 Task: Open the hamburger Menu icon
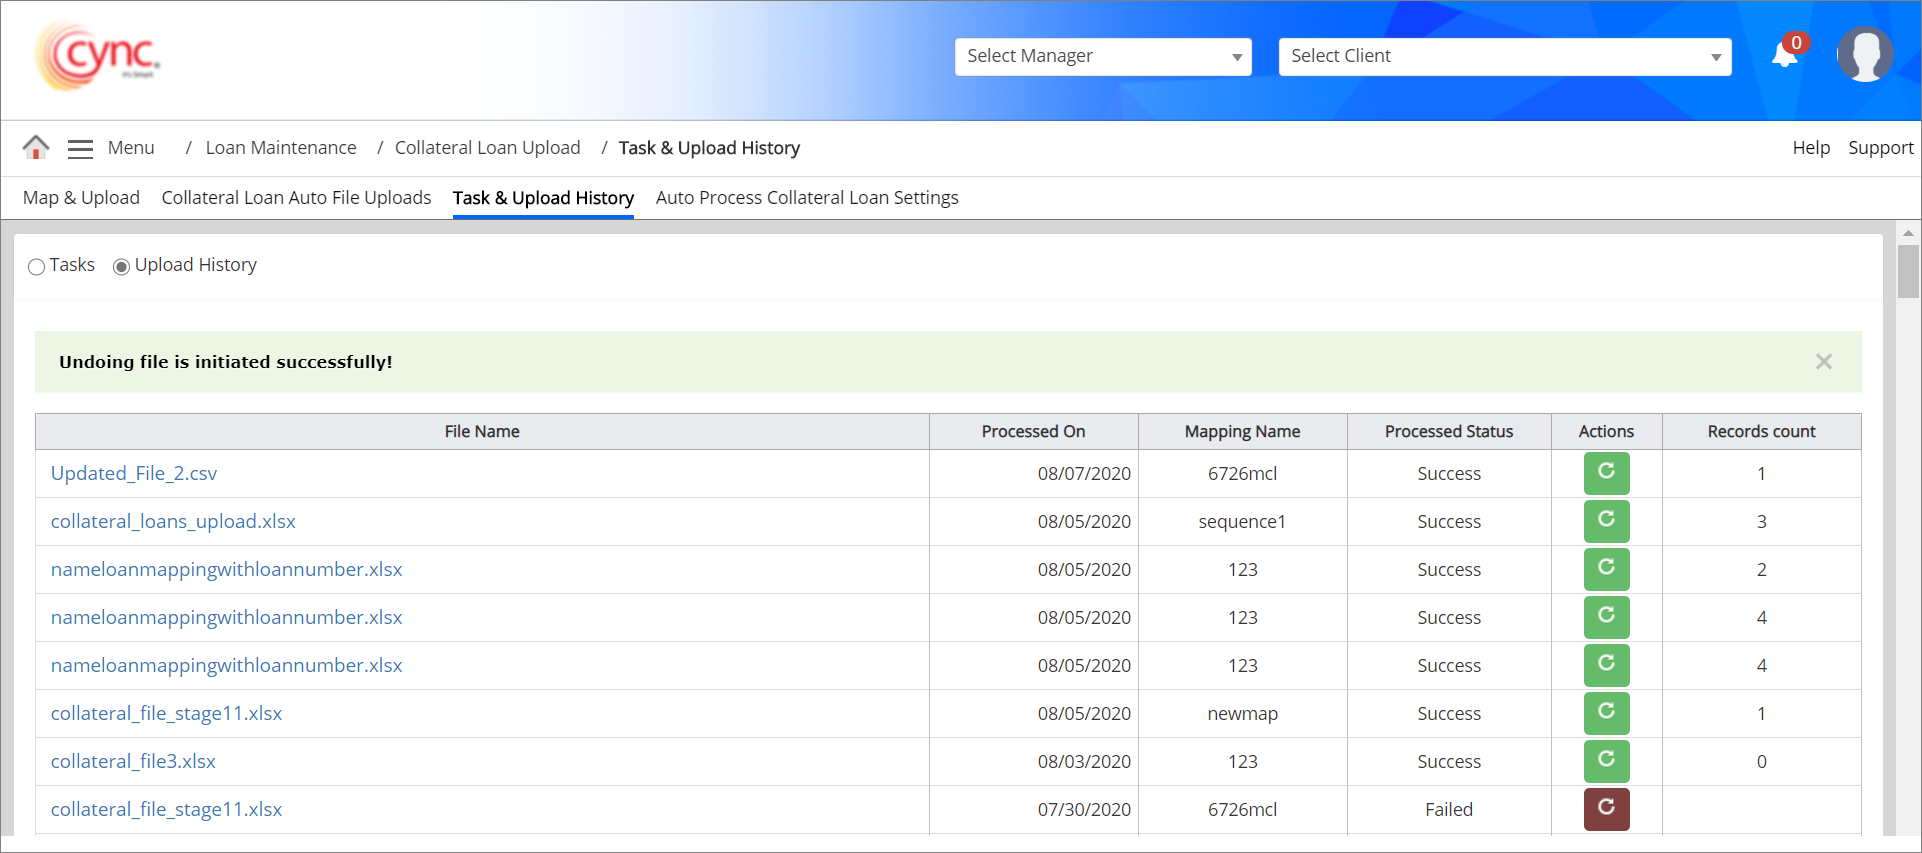click(x=80, y=149)
